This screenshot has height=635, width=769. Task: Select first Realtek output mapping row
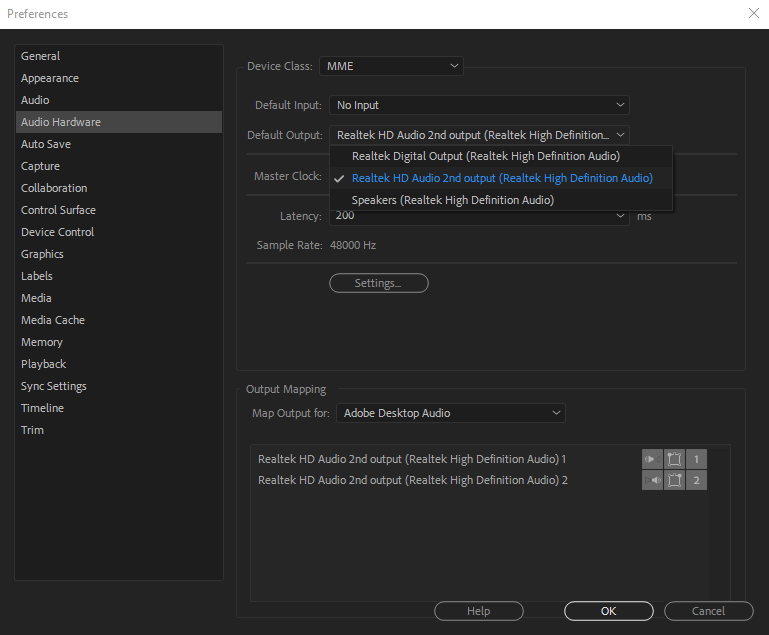(412, 459)
